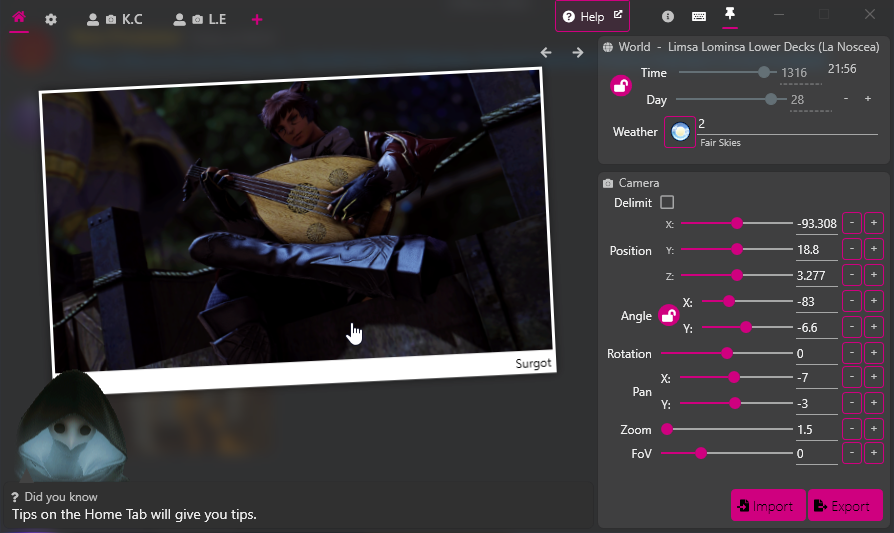The width and height of the screenshot is (894, 533).
Task: Click the Rotation slider
Action: click(726, 353)
